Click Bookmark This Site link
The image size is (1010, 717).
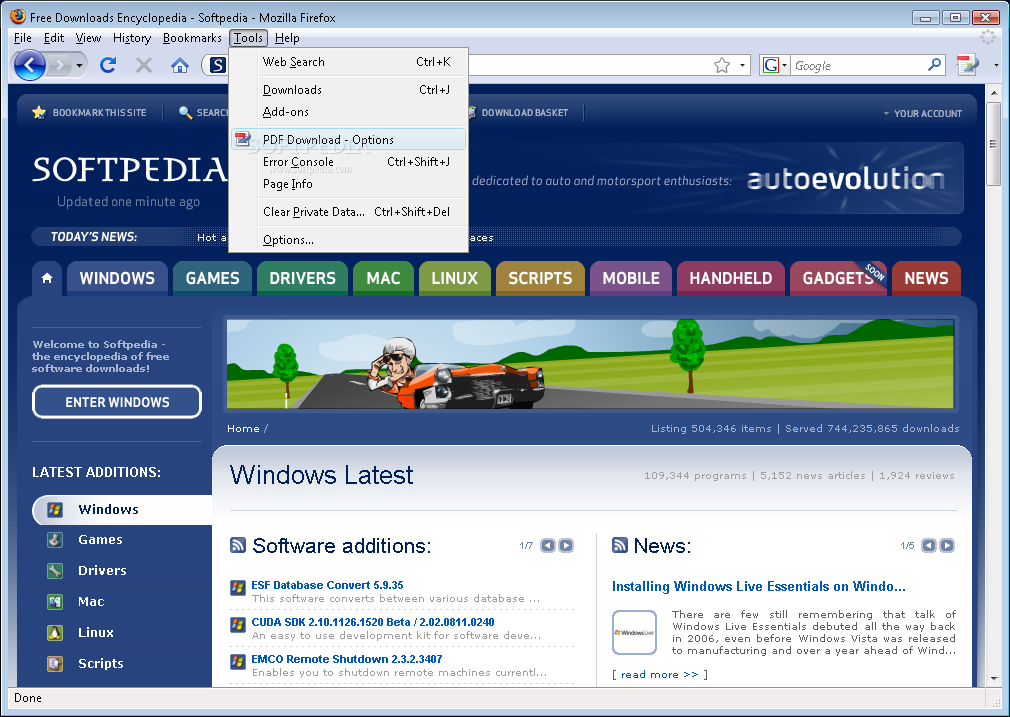pos(90,113)
